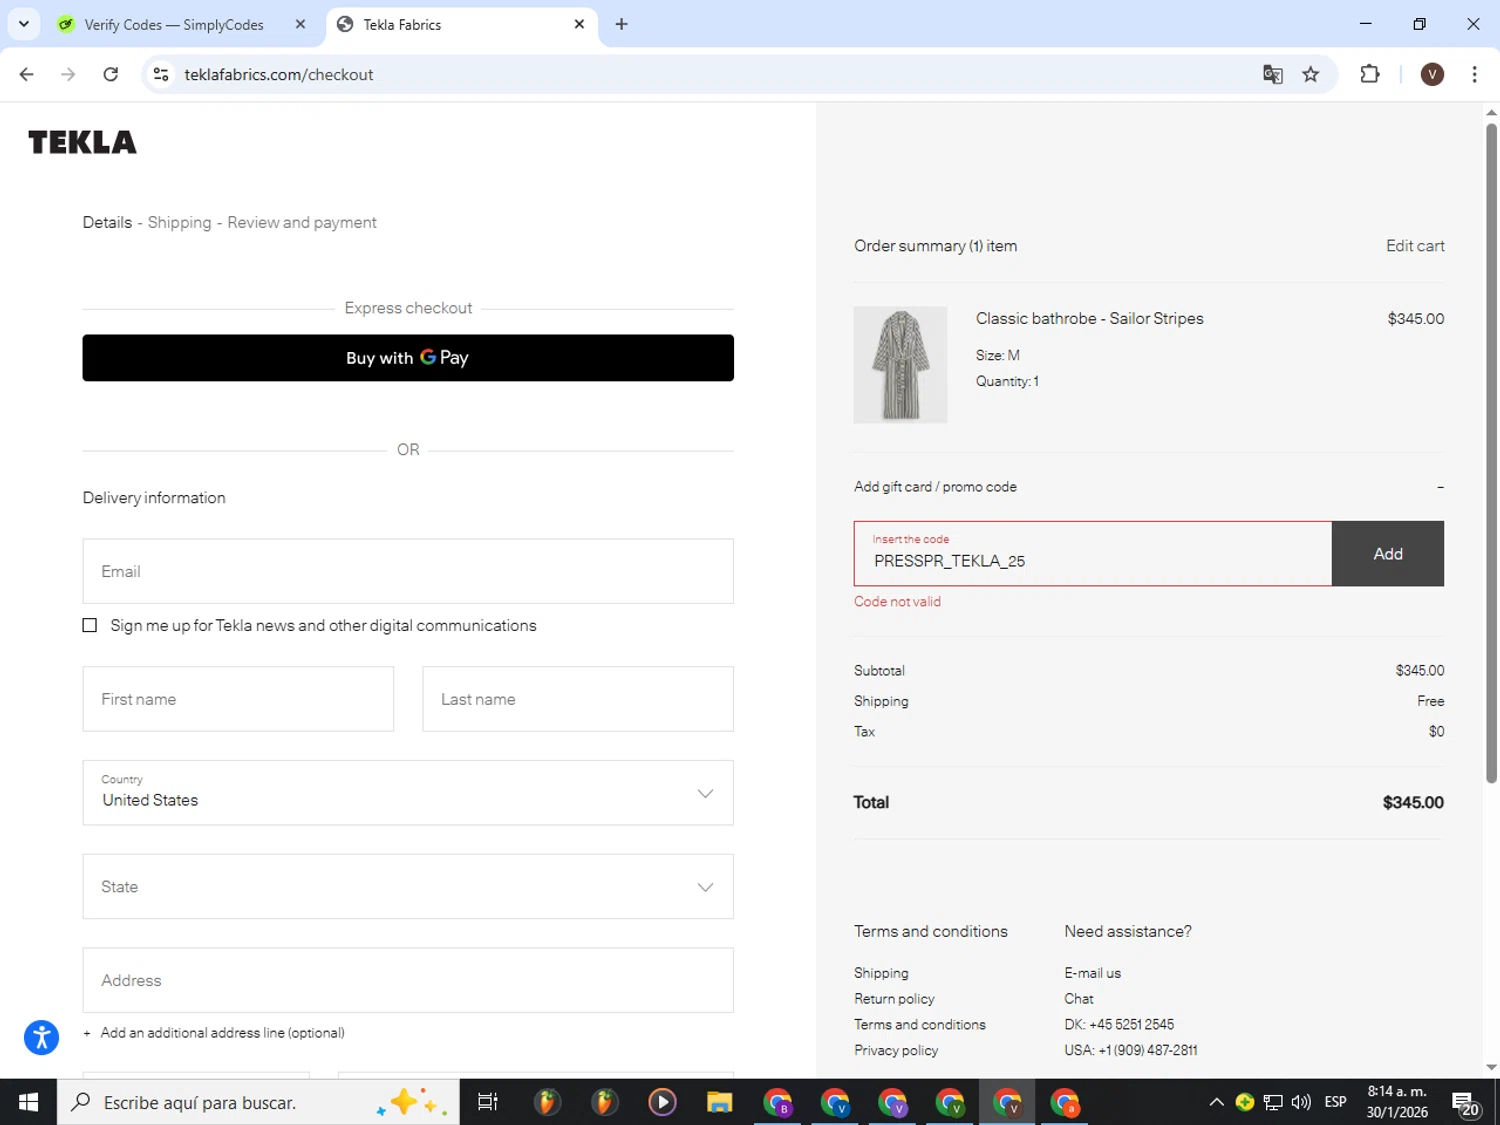Image resolution: width=1500 pixels, height=1125 pixels.
Task: Close the Tekla Fabrics tab
Action: (x=579, y=24)
